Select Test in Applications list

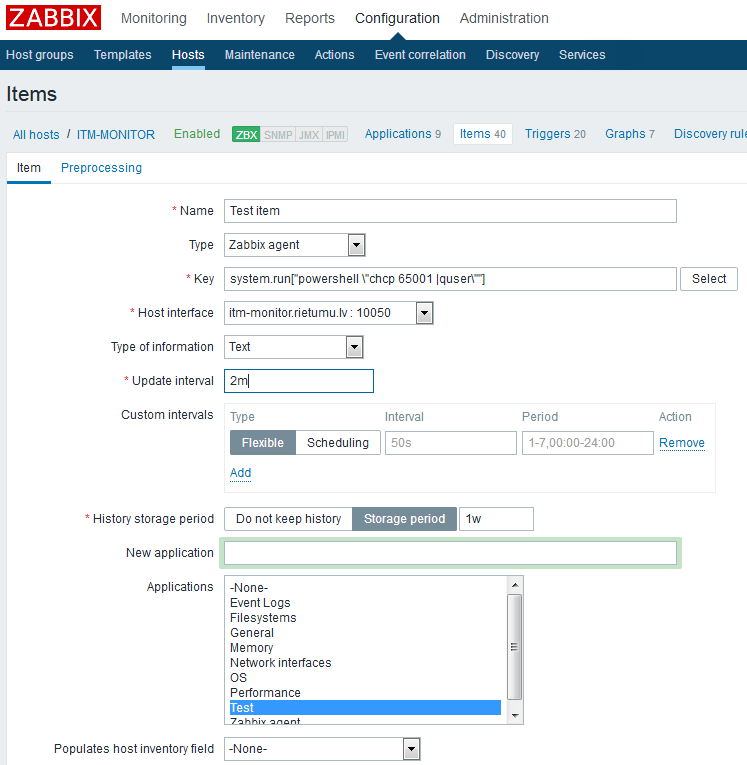[365, 708]
